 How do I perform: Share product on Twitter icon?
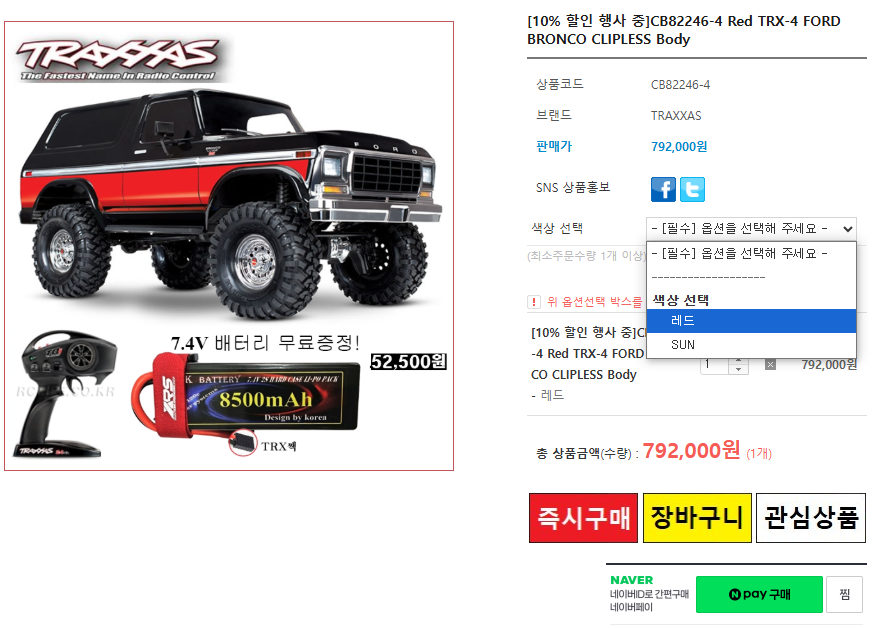(692, 189)
